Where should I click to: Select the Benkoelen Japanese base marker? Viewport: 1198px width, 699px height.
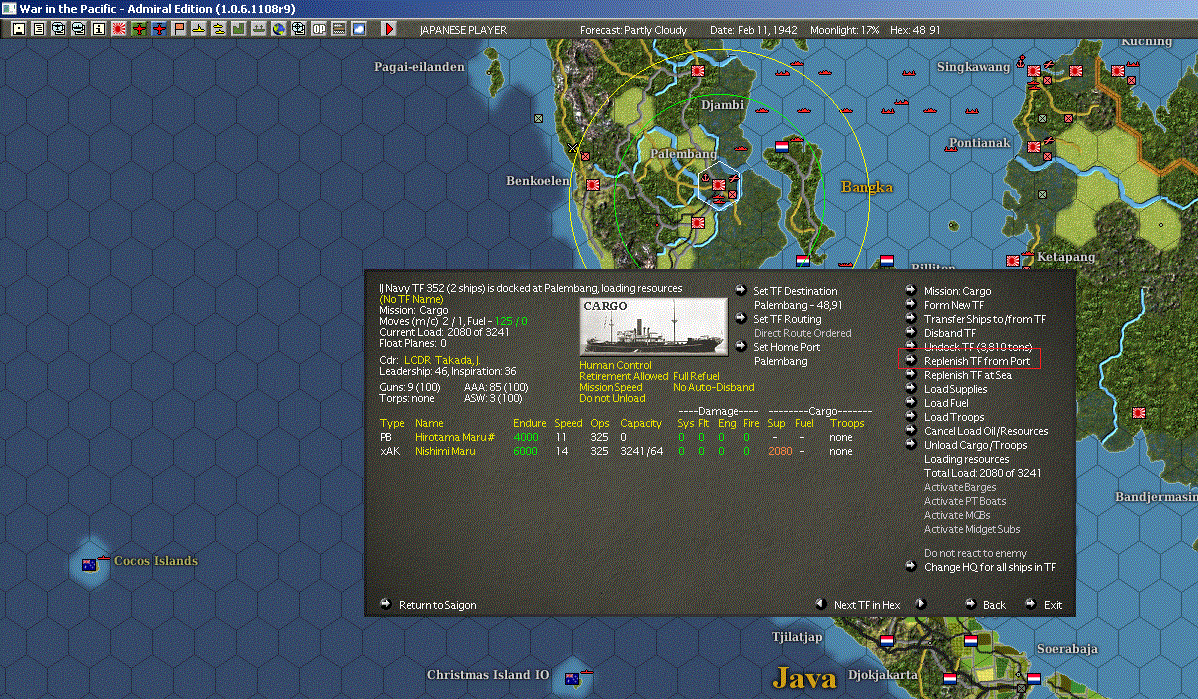coord(592,185)
